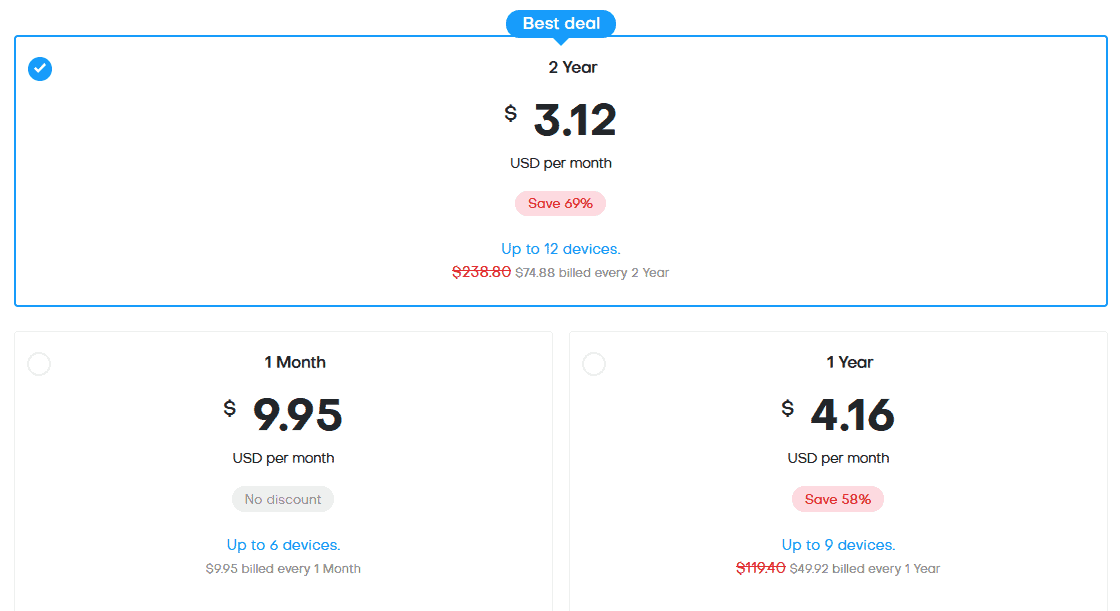Open the Up to 6 devices link
The width and height of the screenshot is (1120, 611).
tap(283, 545)
